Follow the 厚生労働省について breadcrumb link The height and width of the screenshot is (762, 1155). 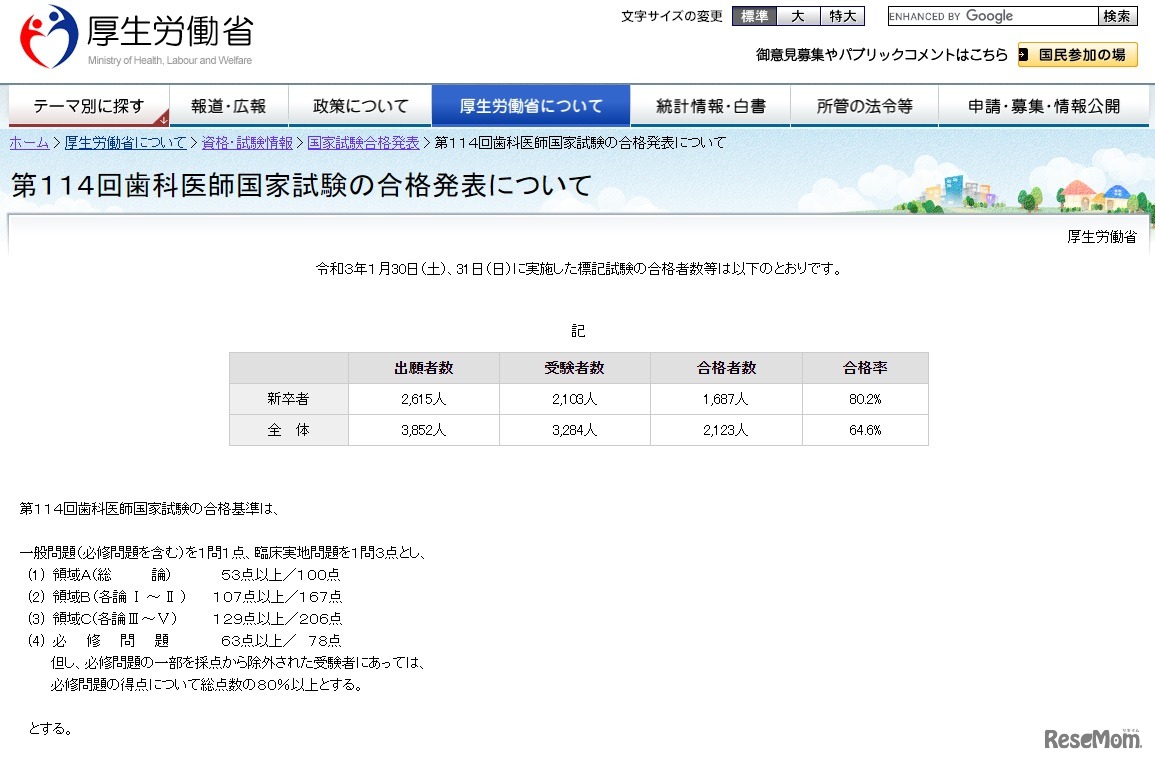point(125,143)
